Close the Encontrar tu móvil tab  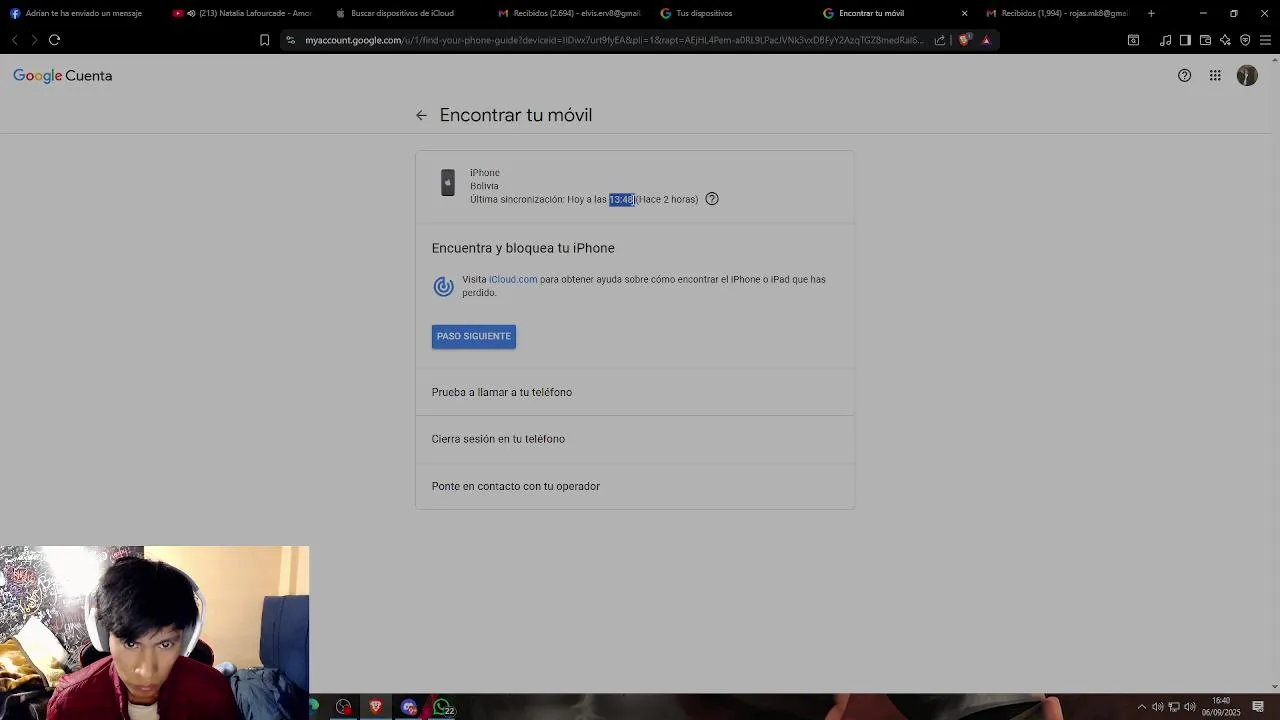964,13
